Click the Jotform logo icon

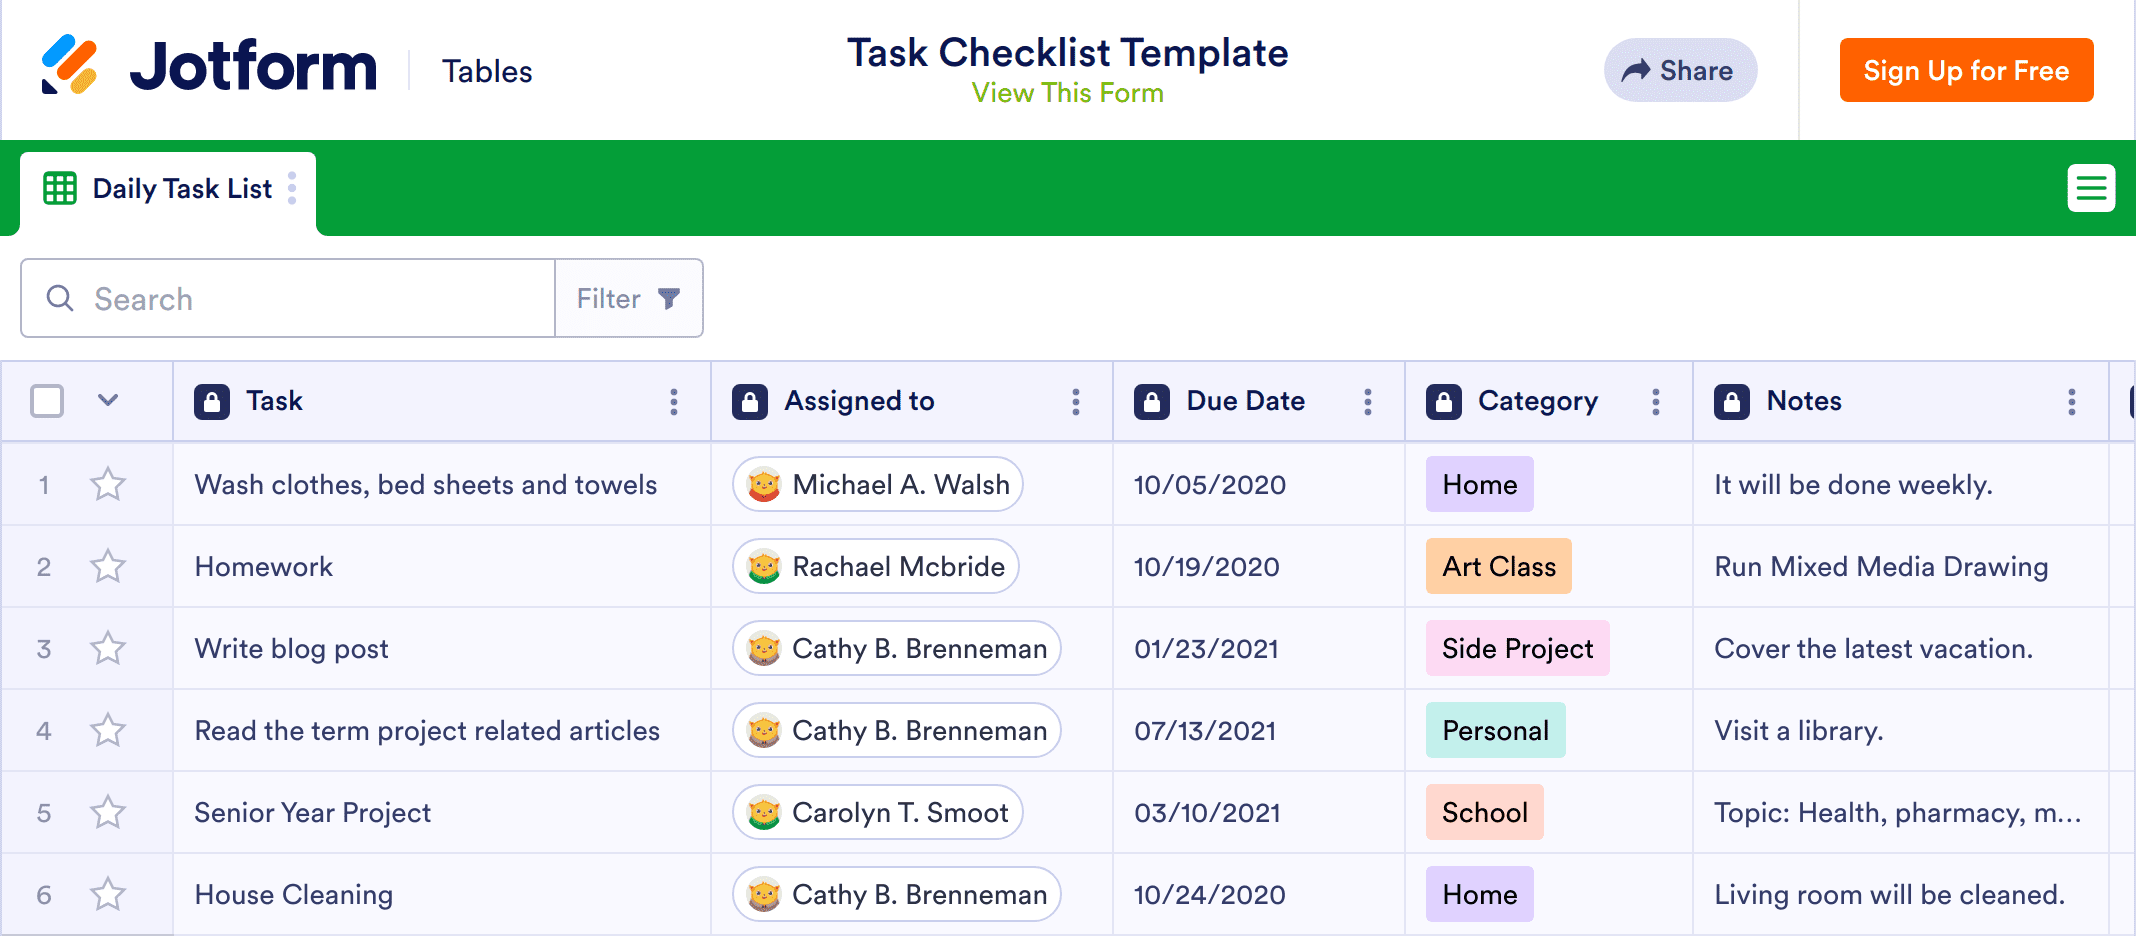[x=69, y=66]
